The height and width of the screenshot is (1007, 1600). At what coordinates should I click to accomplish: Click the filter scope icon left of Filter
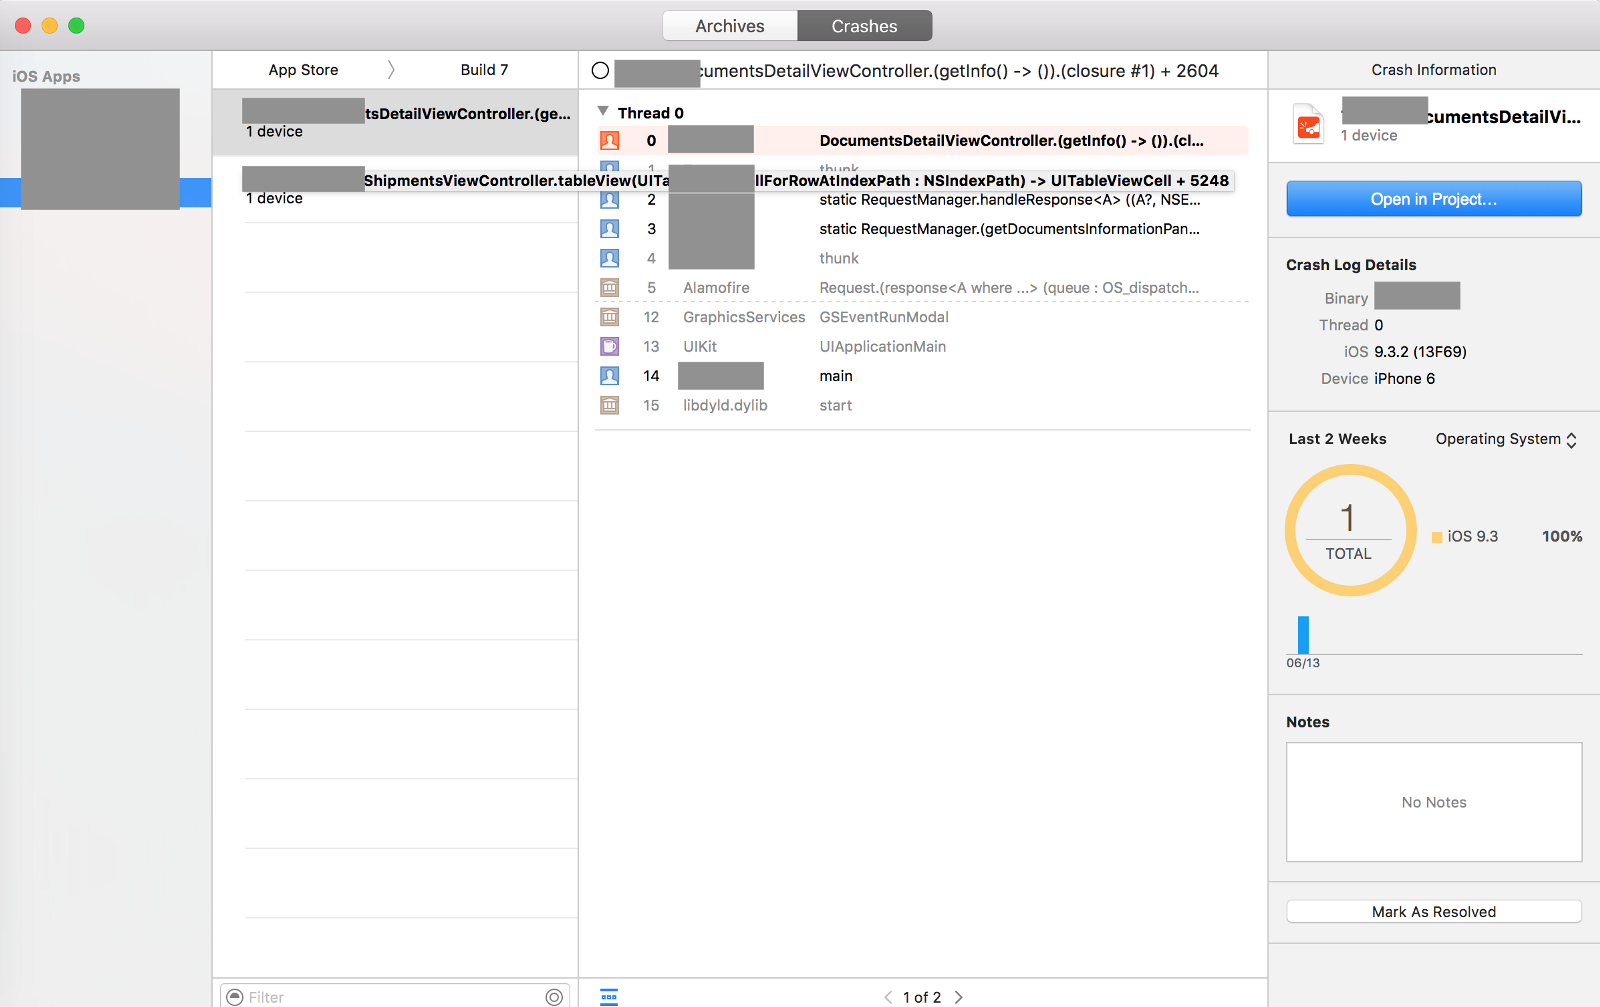(235, 997)
